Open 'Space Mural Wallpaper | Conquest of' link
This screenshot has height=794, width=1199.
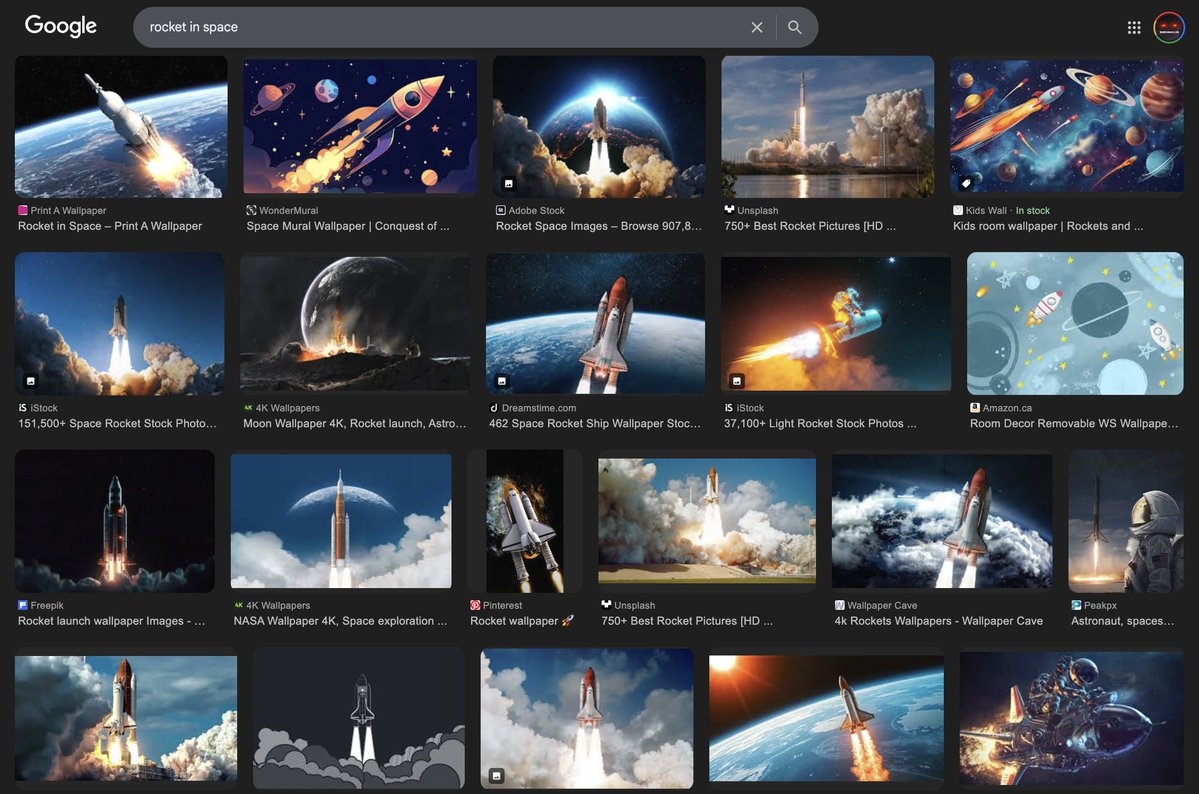pos(348,226)
